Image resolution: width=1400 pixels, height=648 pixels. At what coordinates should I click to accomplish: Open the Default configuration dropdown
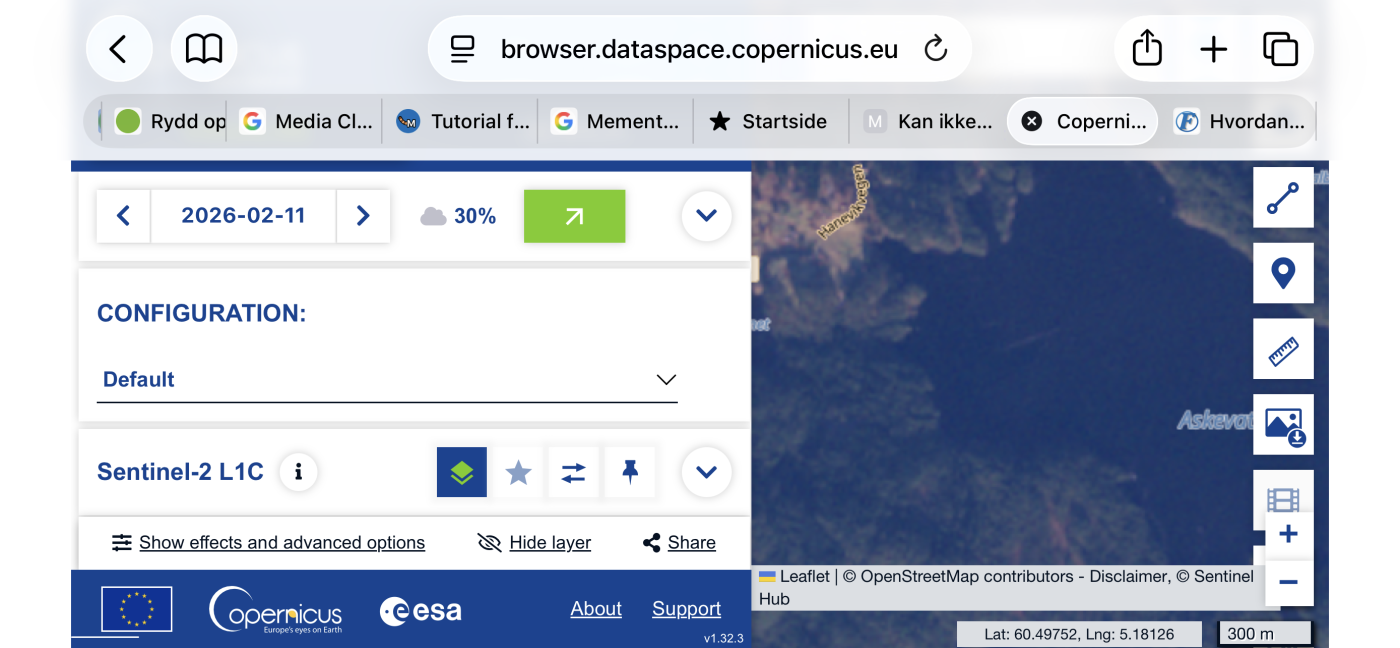coord(387,380)
